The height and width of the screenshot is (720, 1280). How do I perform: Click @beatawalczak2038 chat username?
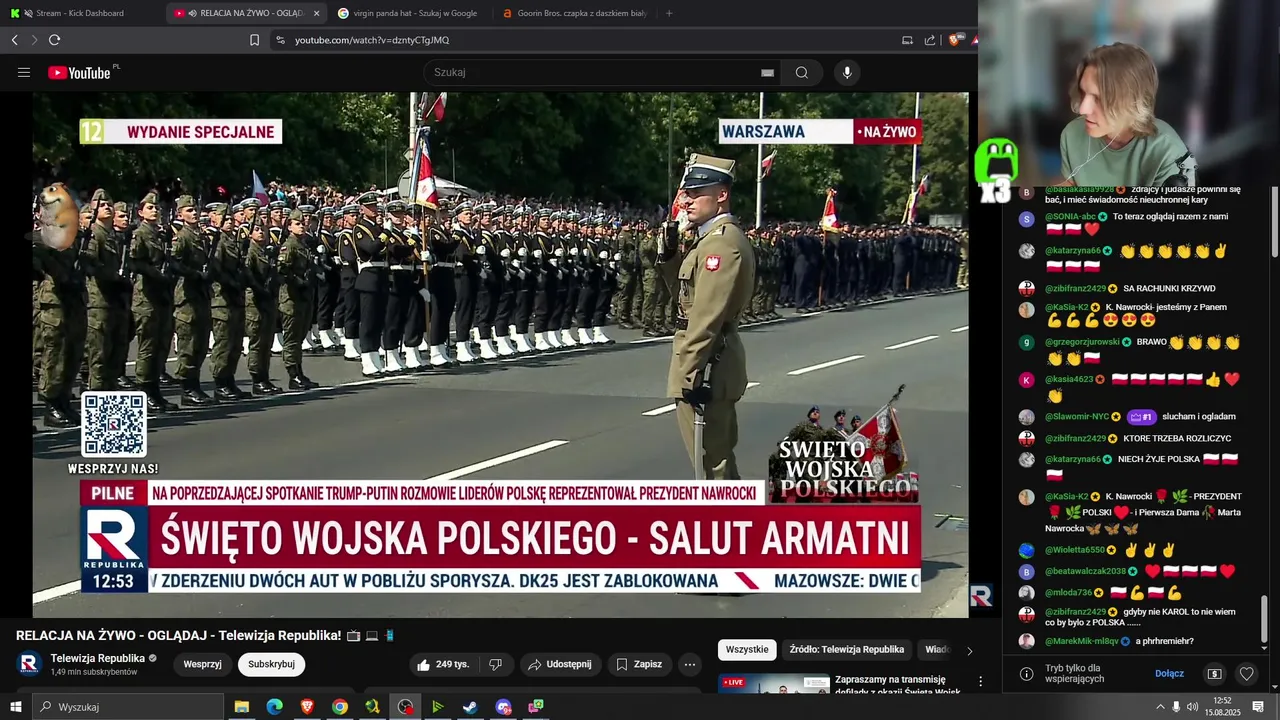(x=1085, y=571)
